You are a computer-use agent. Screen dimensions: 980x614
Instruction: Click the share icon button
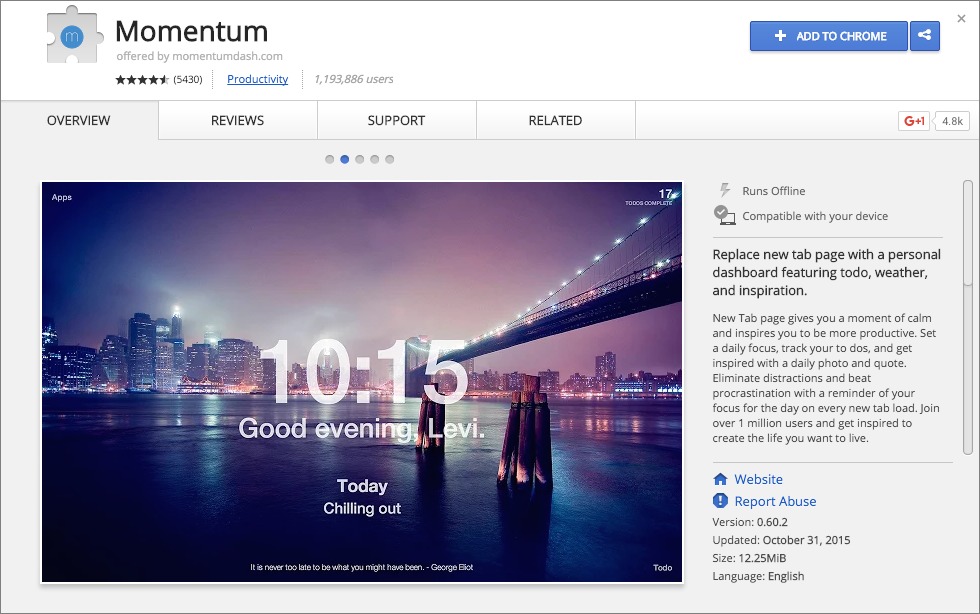tap(924, 36)
